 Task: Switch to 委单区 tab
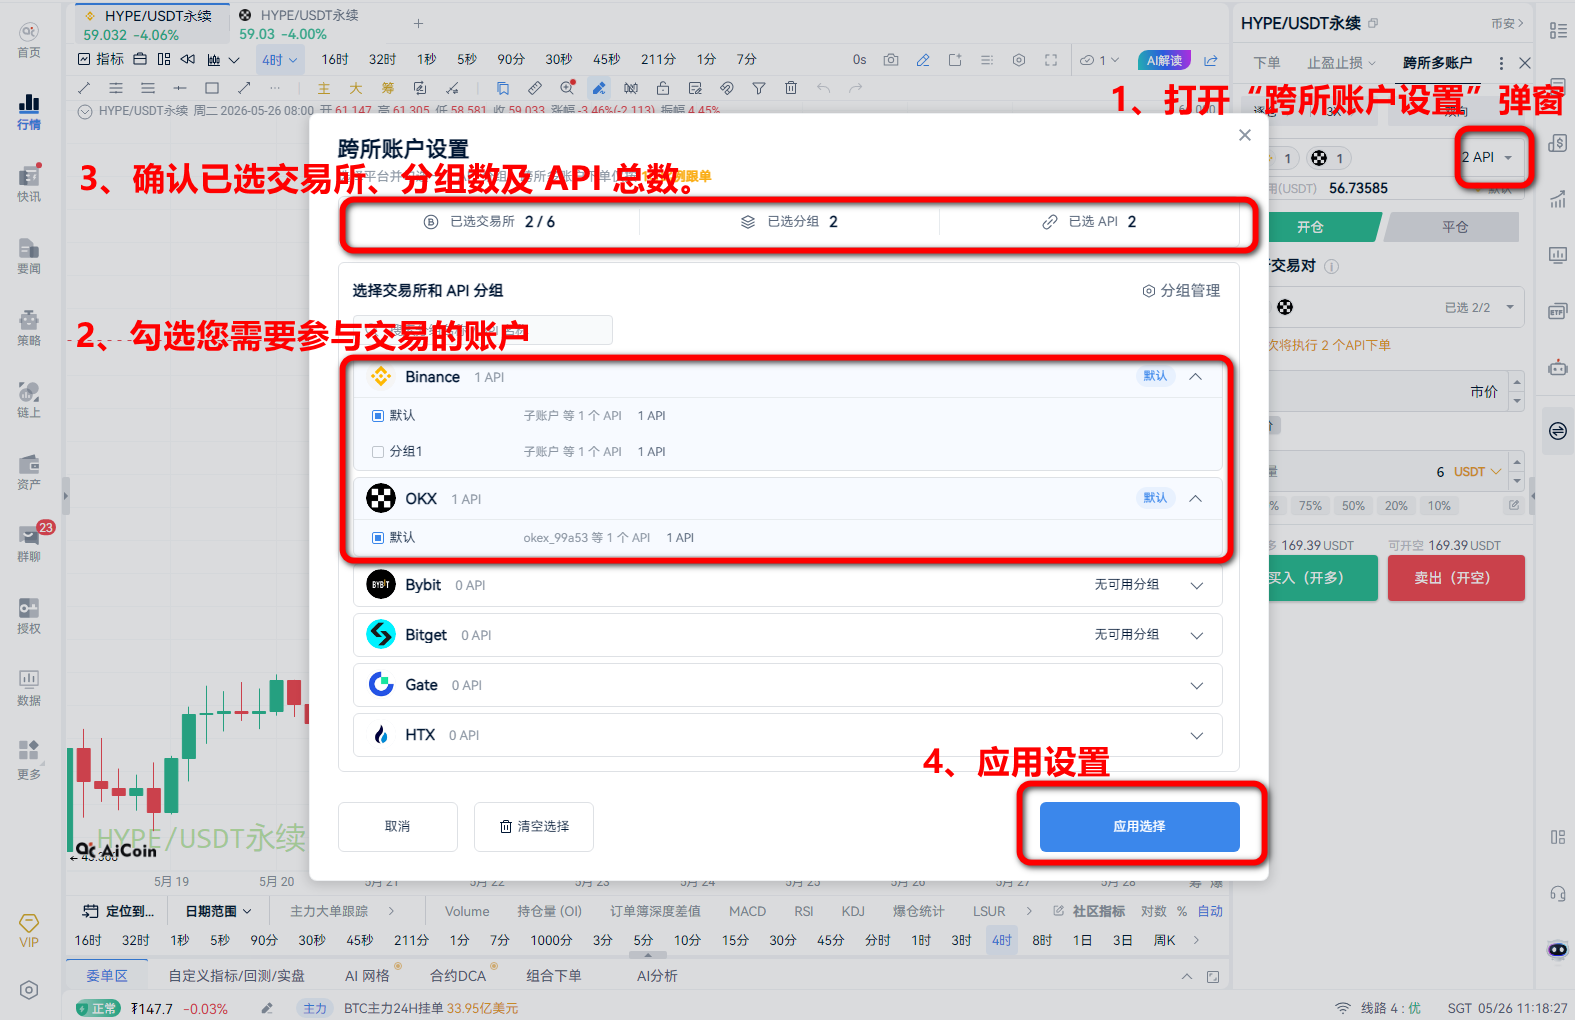tap(107, 976)
